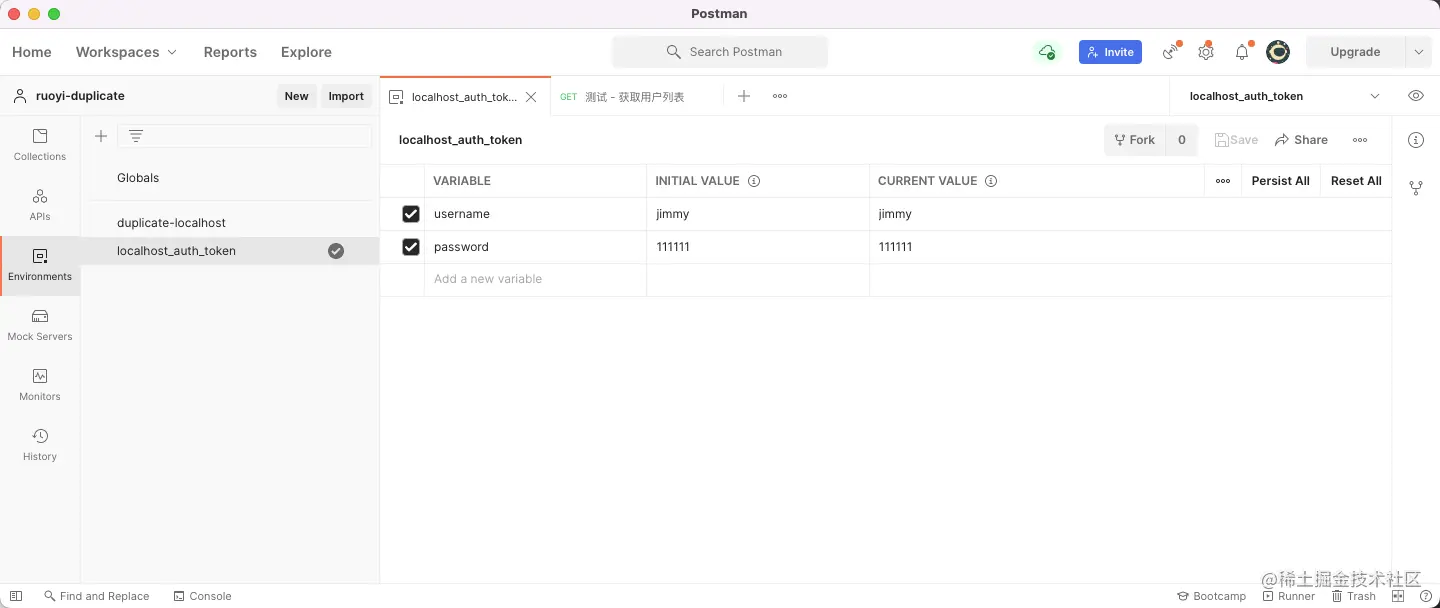Open the APIs sidebar panel
Image resolution: width=1440 pixels, height=608 pixels.
pyautogui.click(x=40, y=205)
